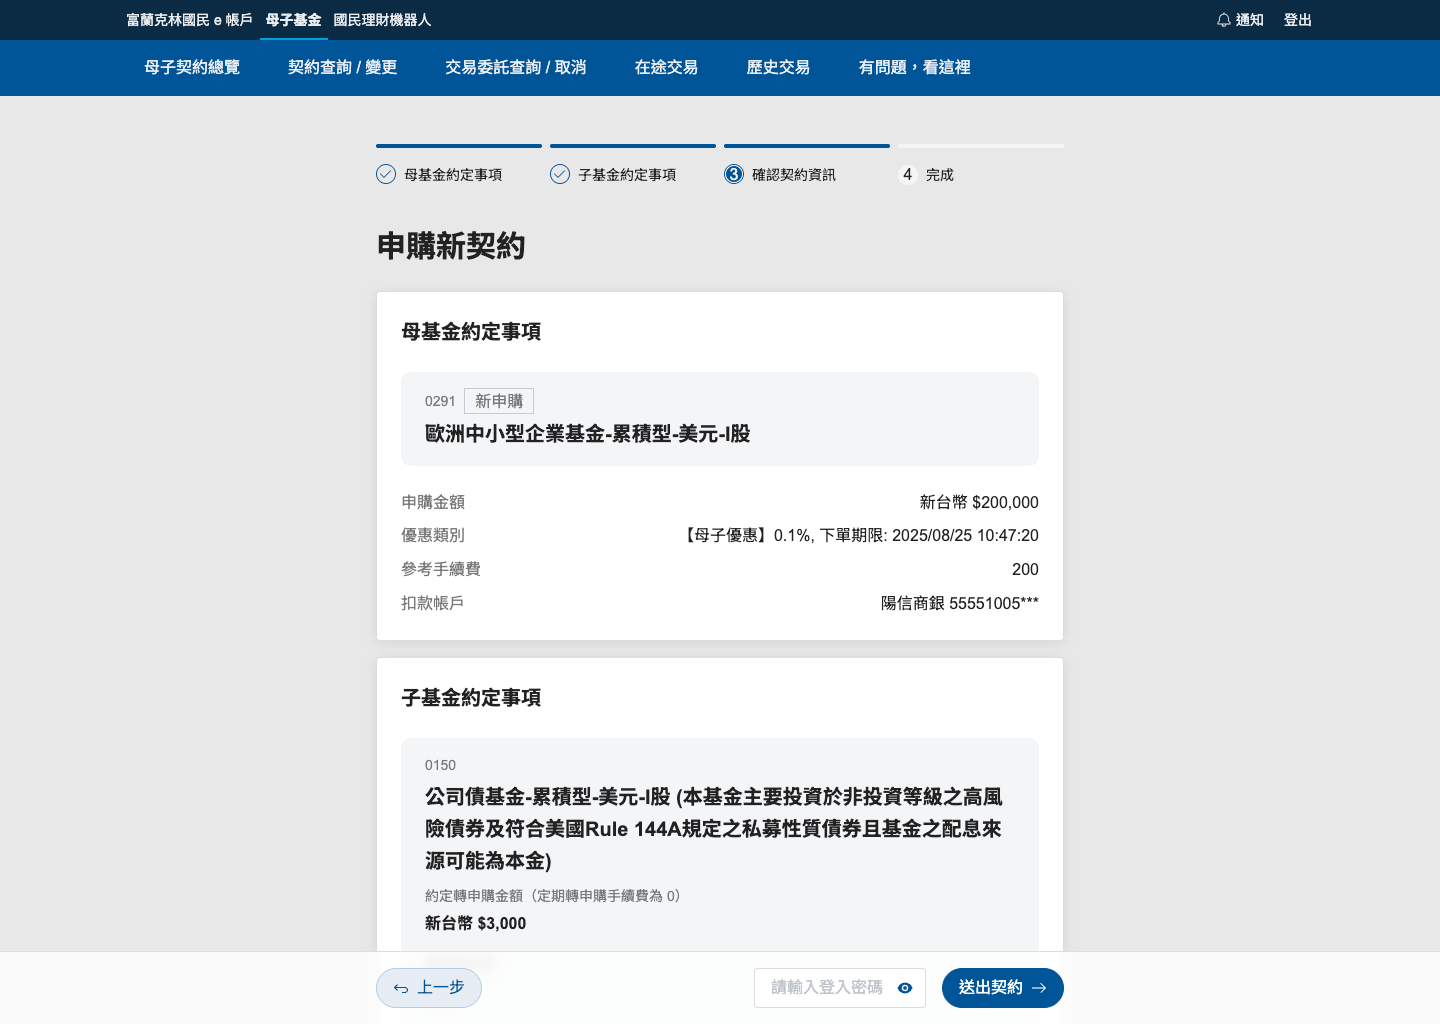The image size is (1440, 1024).
Task: Open 母子契約總覽 menu item
Action: [192, 67]
